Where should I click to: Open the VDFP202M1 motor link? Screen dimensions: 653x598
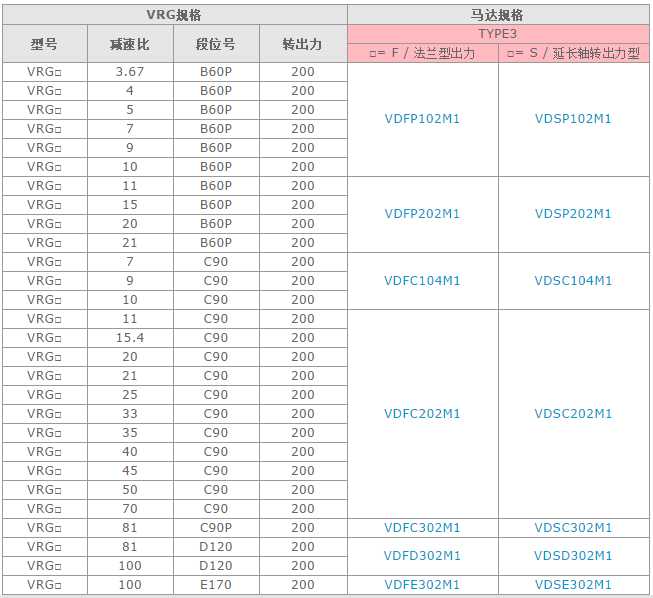(x=422, y=214)
